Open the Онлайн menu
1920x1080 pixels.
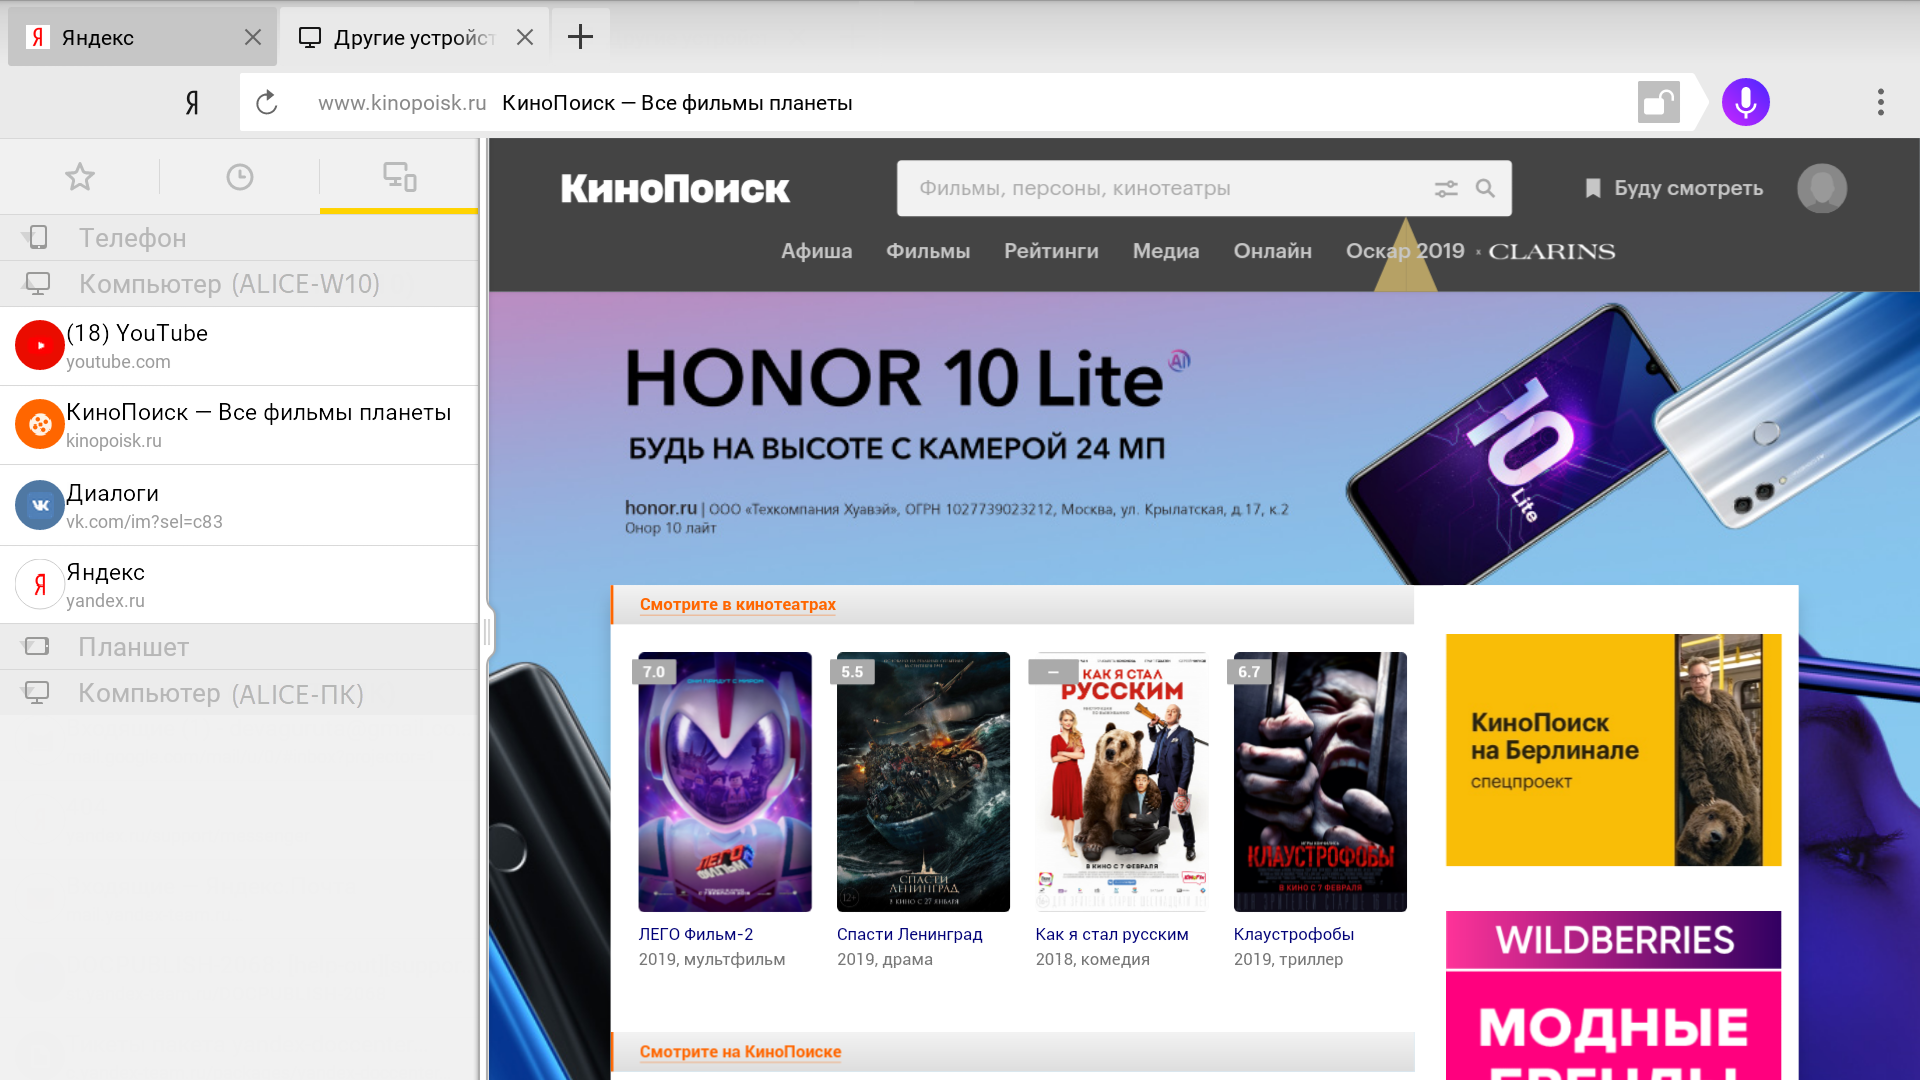click(1272, 251)
